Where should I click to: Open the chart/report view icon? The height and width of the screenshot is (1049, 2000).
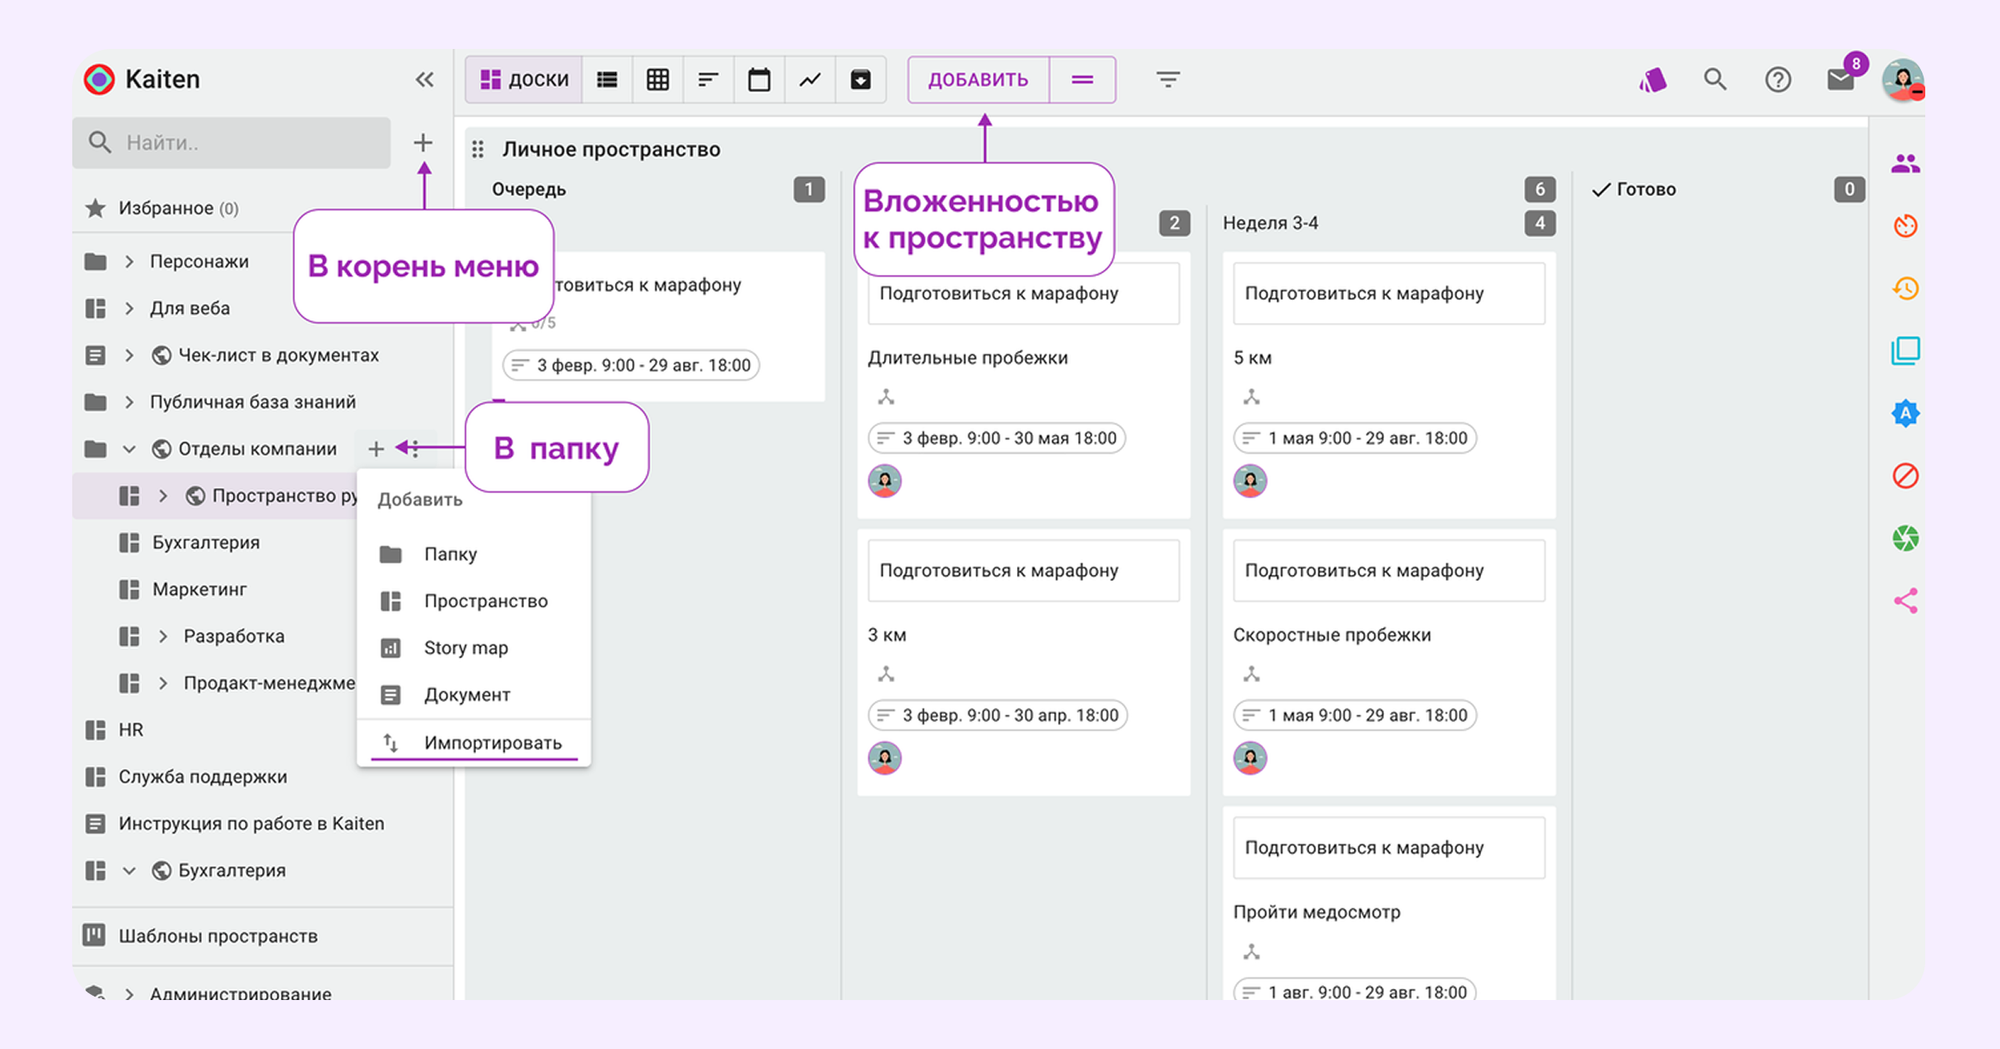[810, 79]
